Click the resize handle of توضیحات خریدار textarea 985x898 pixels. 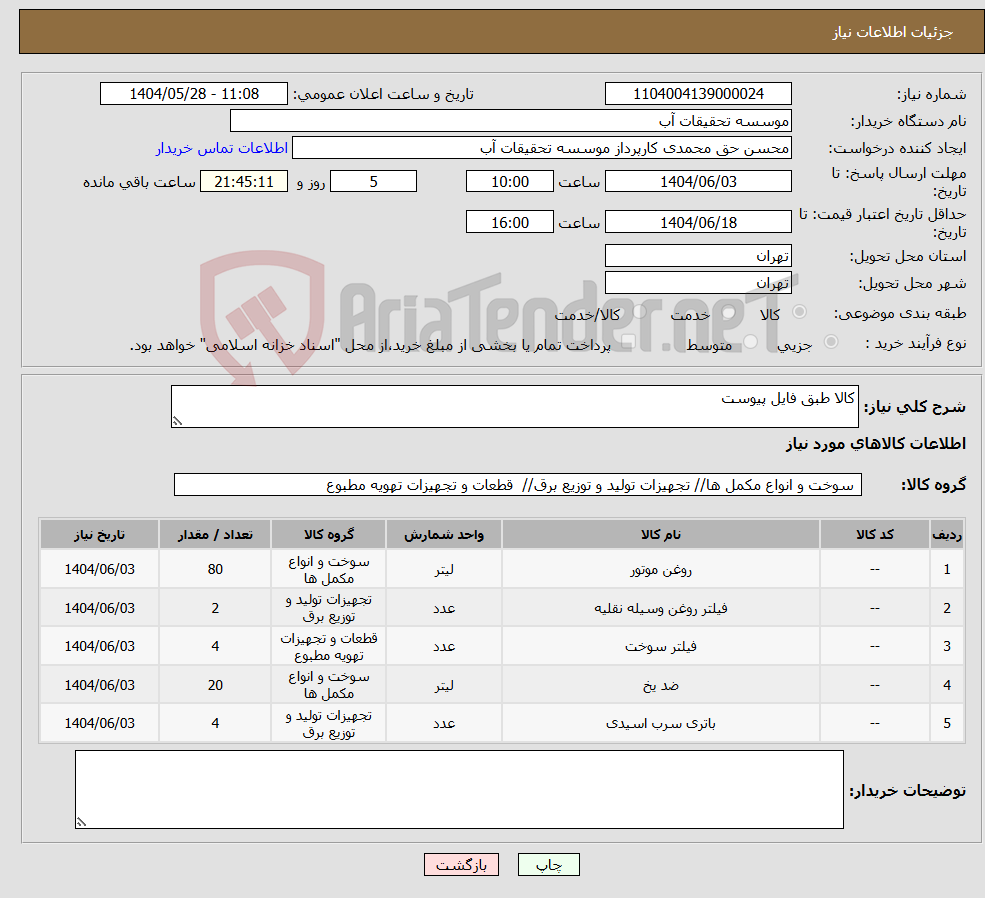(82, 820)
